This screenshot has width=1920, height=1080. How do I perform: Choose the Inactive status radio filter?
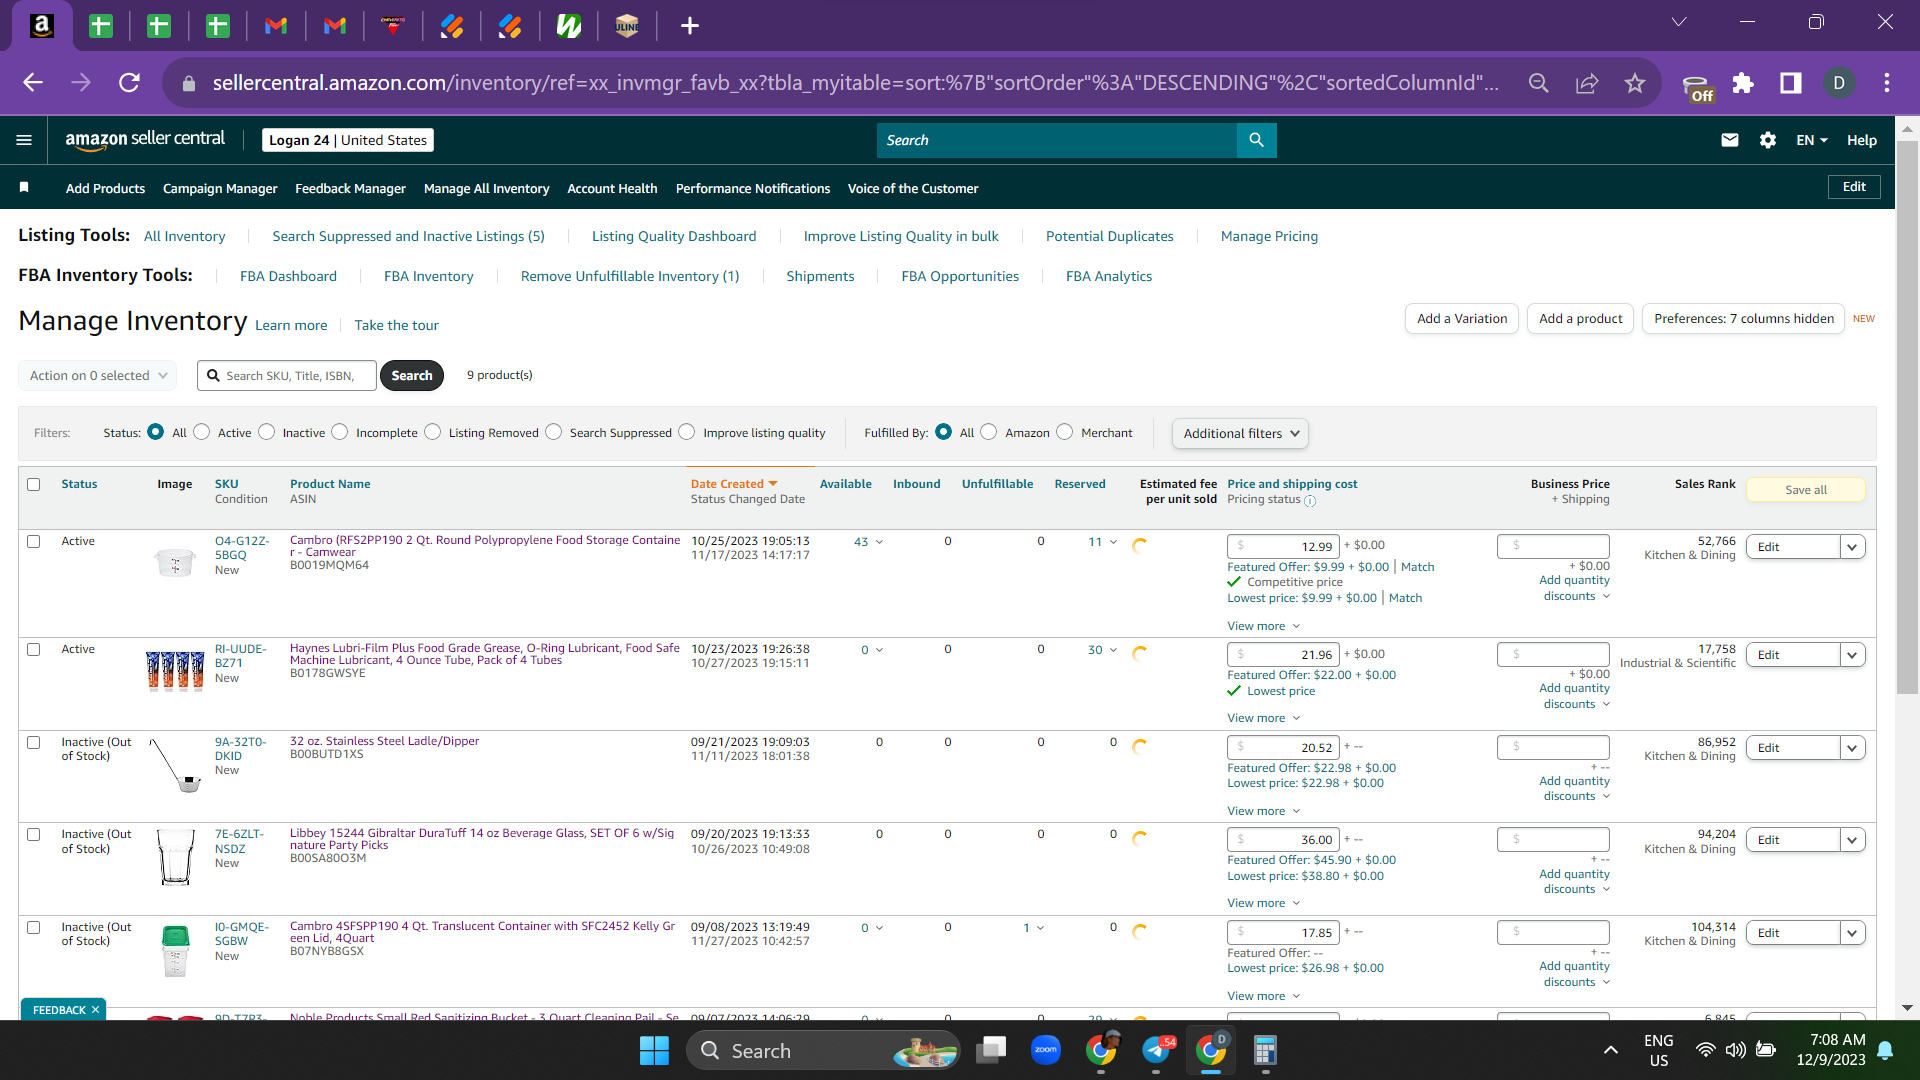coord(267,432)
